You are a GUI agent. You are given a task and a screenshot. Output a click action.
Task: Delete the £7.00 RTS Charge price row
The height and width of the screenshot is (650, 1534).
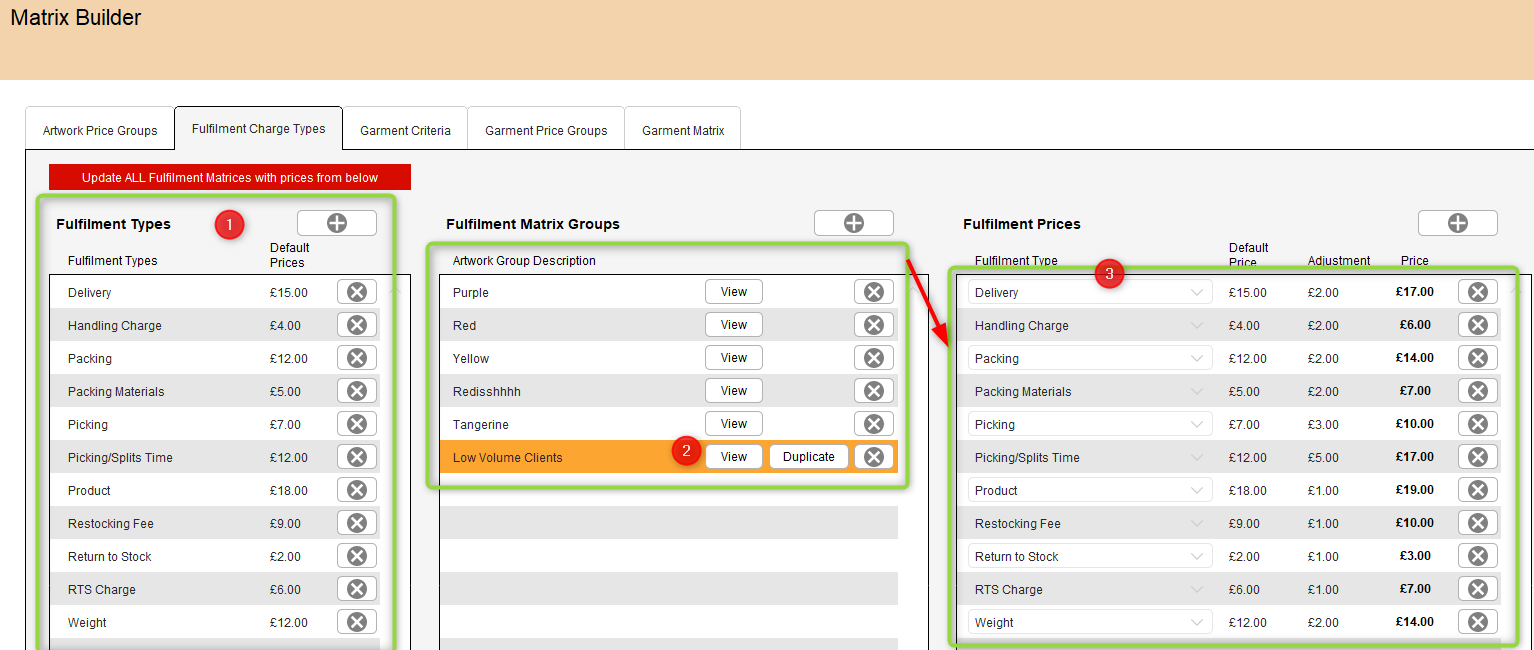[1478, 589]
